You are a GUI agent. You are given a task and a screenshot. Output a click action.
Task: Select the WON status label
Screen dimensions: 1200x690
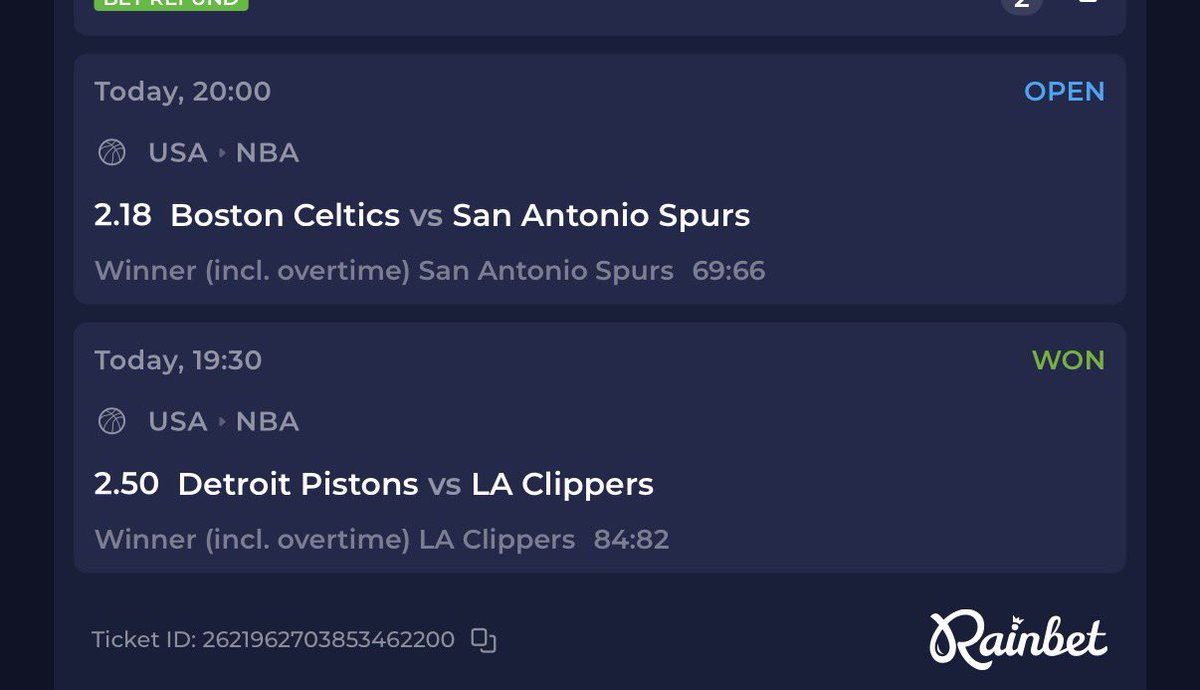pyautogui.click(x=1069, y=360)
